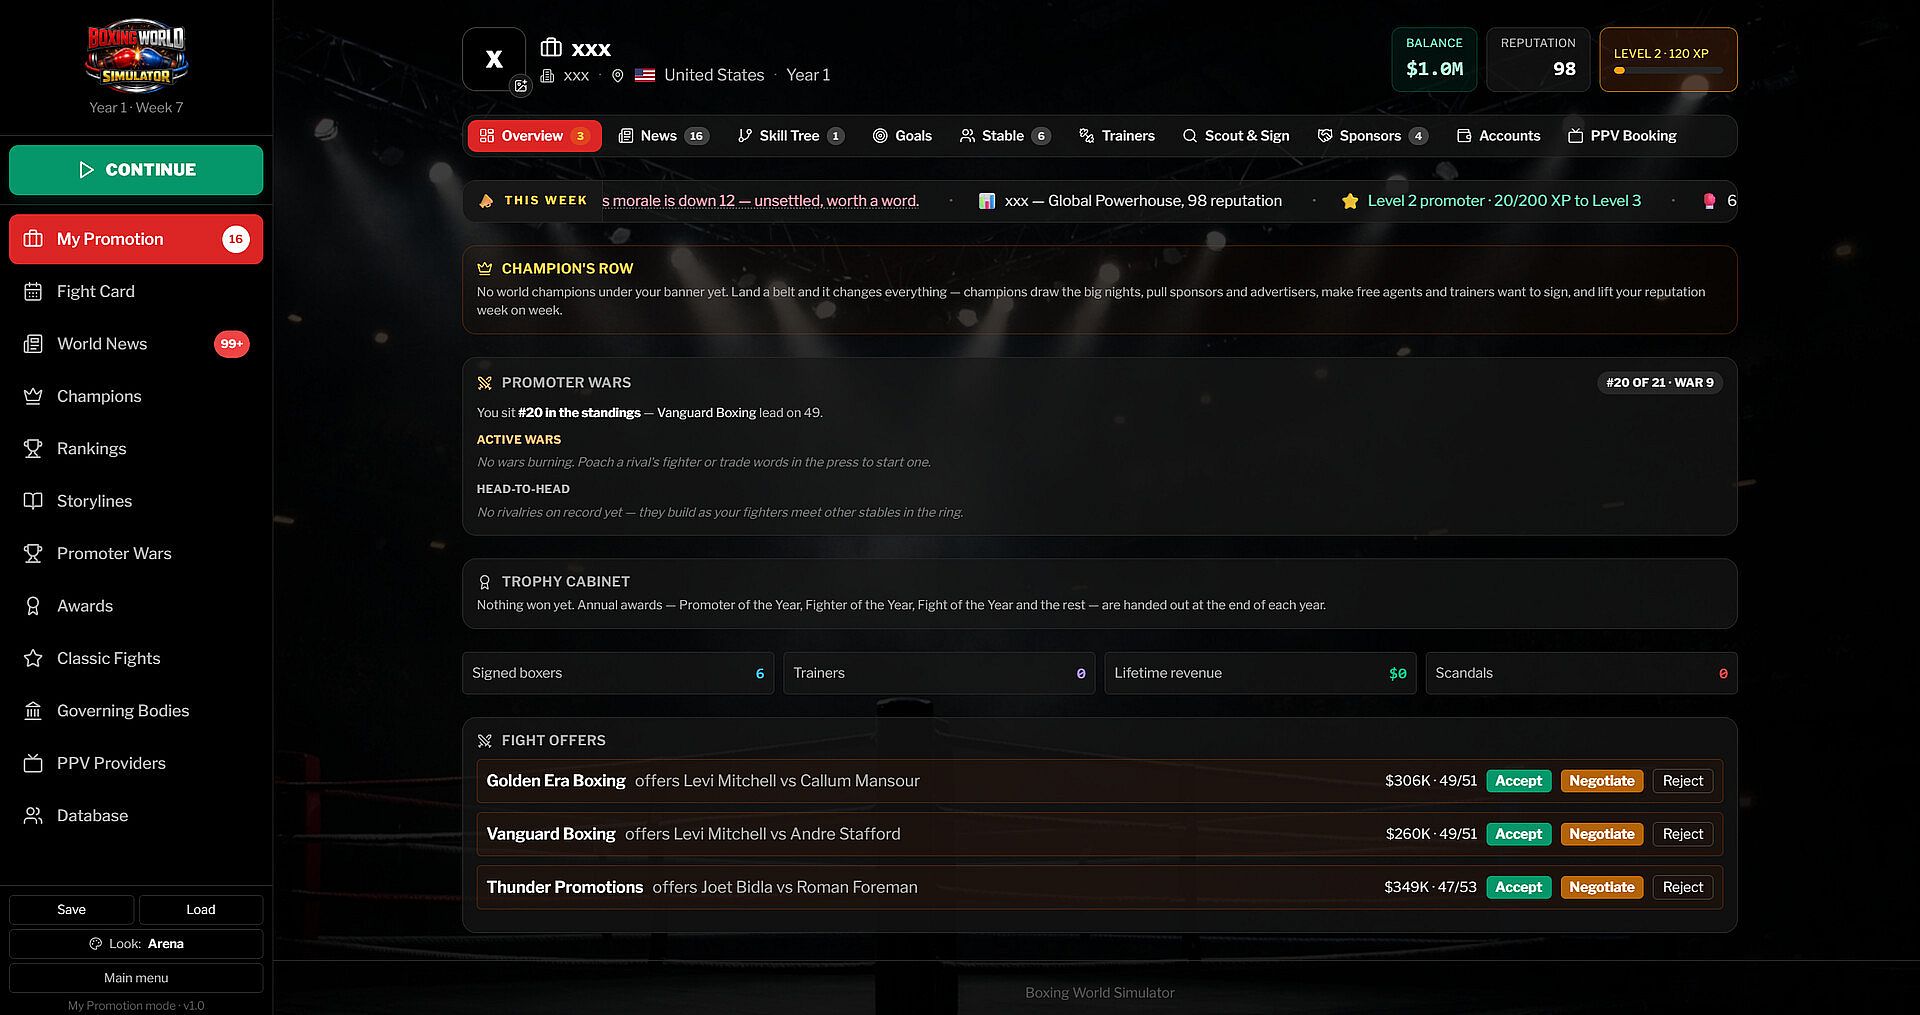Return to the Main menu

(136, 978)
